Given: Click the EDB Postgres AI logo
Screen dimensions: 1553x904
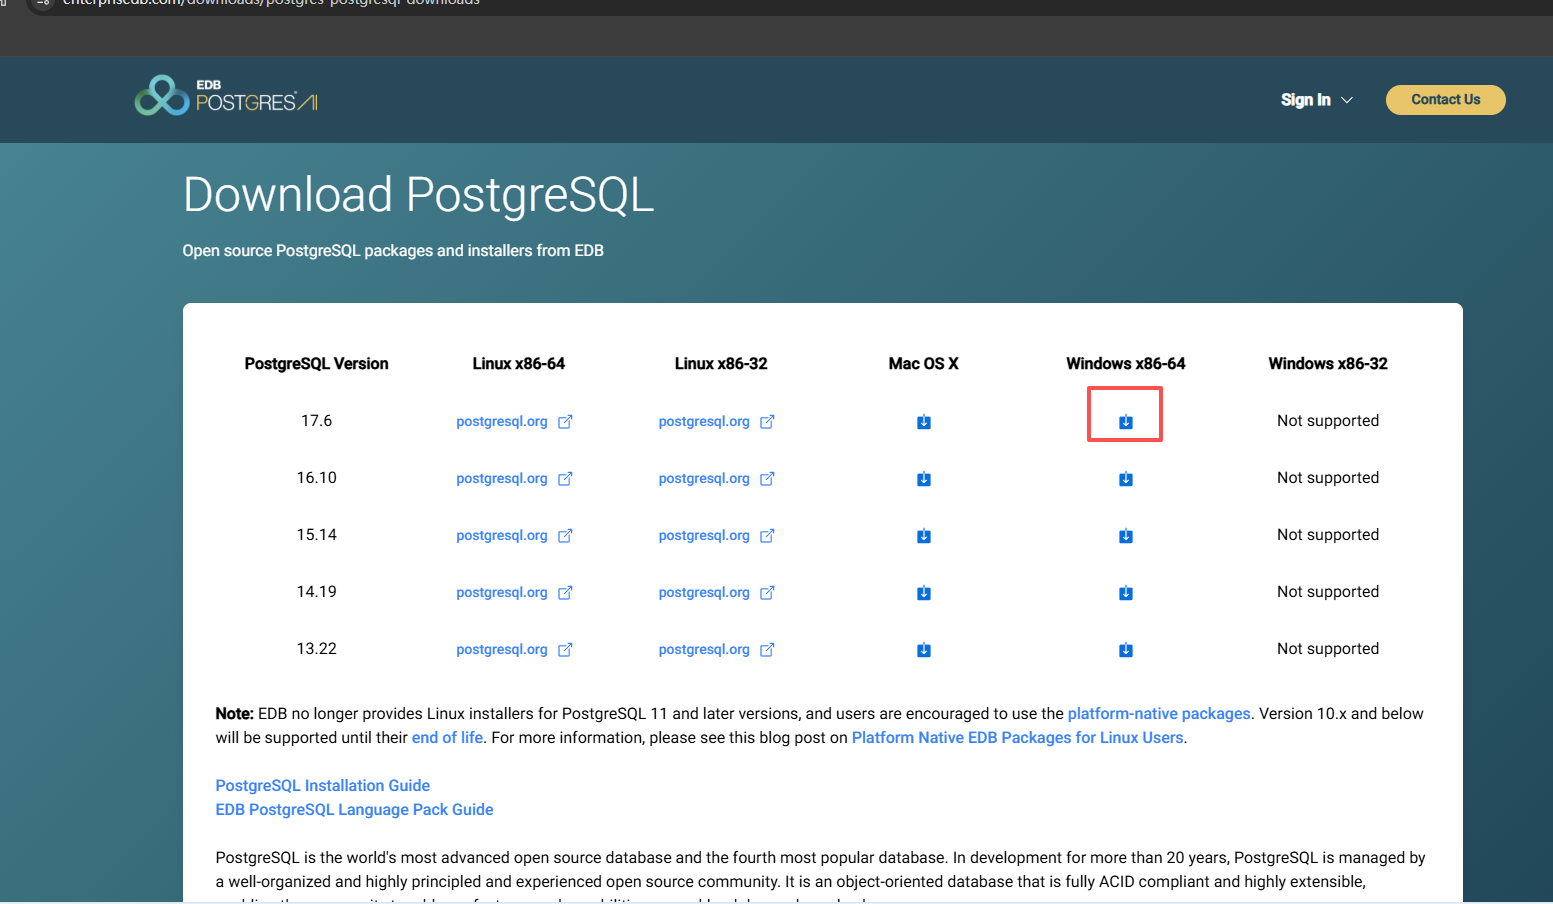Looking at the screenshot, I should (x=226, y=96).
